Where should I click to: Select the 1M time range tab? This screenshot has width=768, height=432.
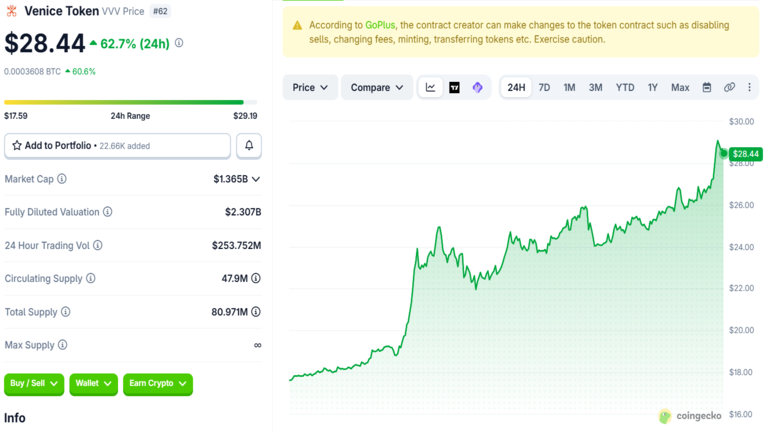[x=569, y=87]
